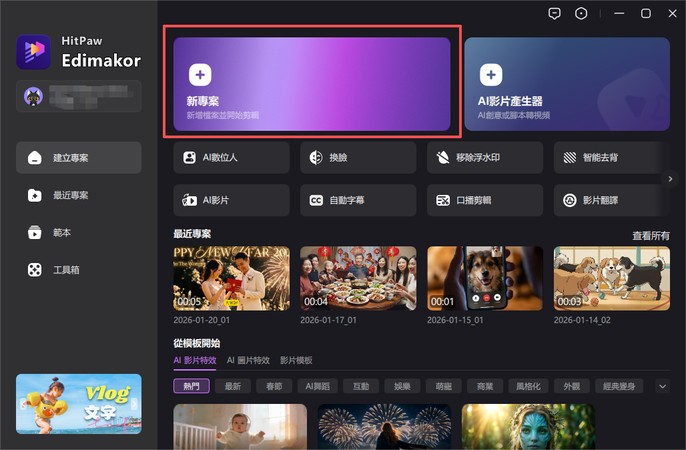This screenshot has height=450, width=686.
Task: Open the 口播剪輯 tool button
Action: point(485,200)
